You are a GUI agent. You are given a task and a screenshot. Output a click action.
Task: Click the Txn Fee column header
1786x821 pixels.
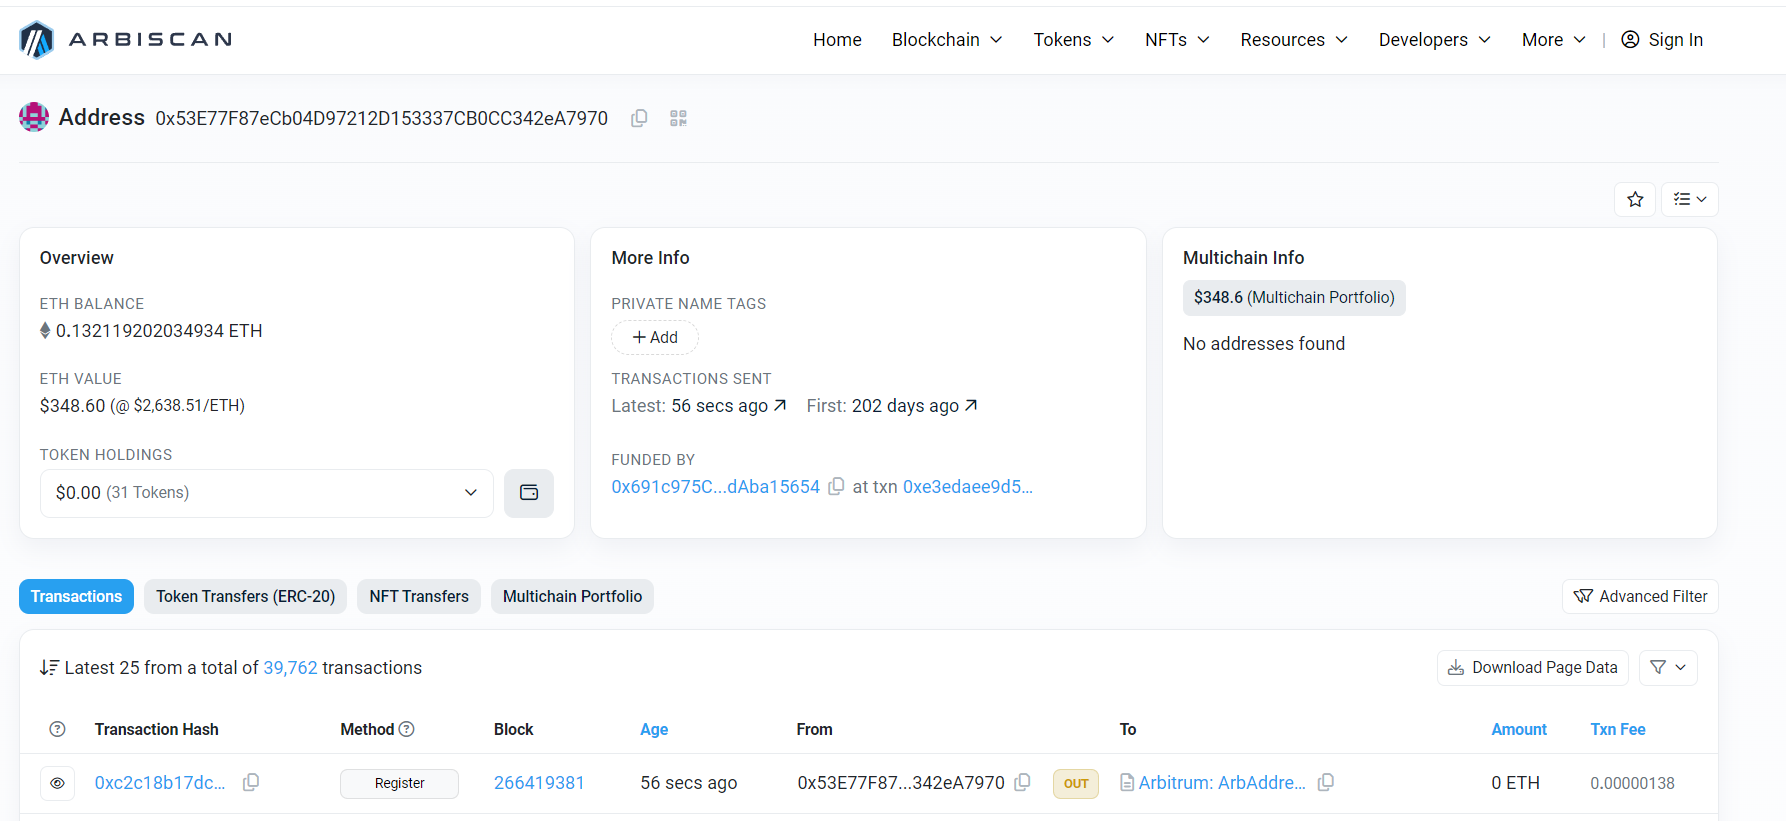(x=1618, y=730)
